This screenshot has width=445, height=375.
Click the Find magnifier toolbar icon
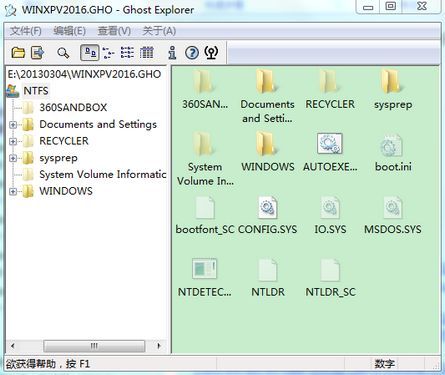(x=63, y=53)
